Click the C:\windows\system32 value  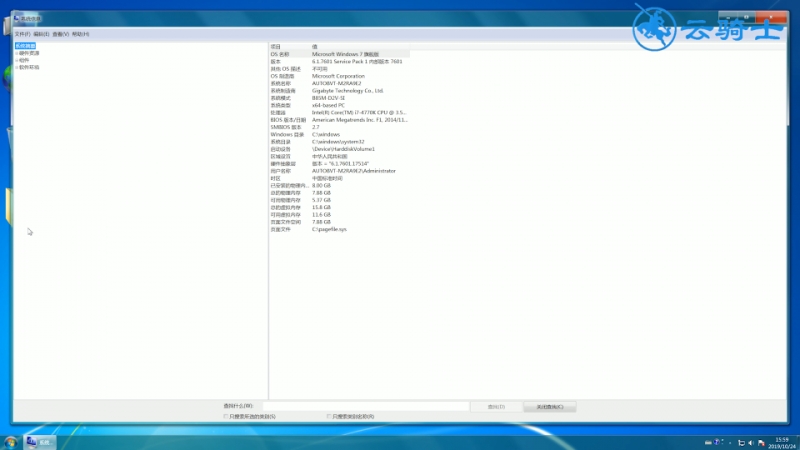click(338, 142)
